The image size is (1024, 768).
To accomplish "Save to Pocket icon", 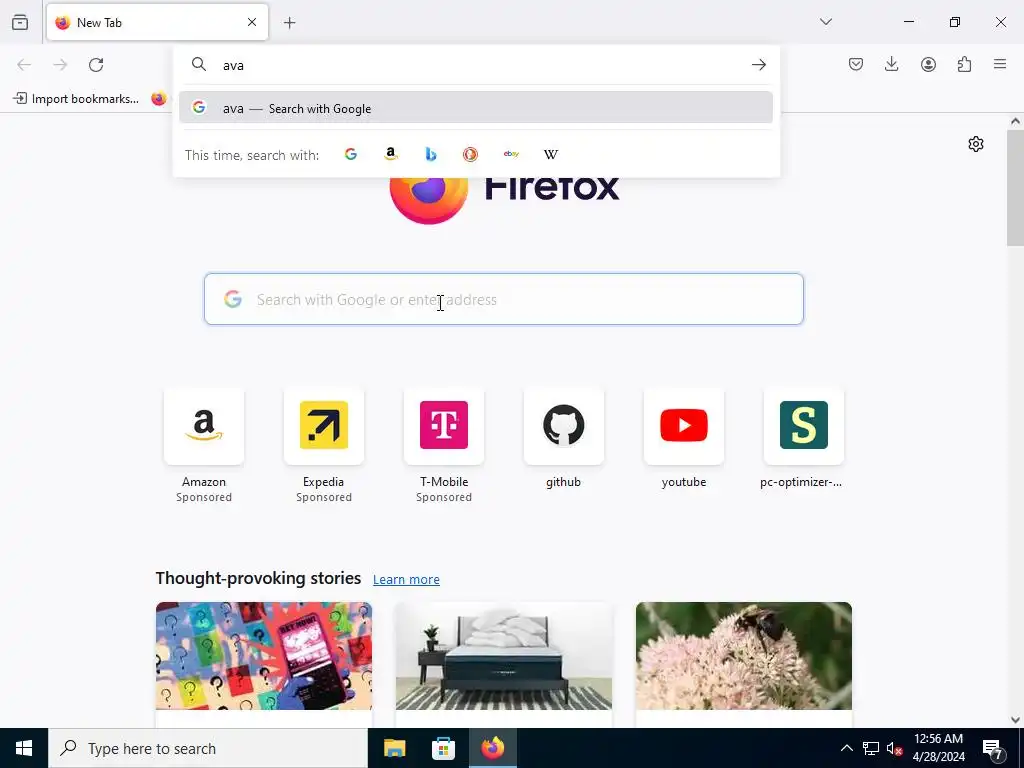I will pyautogui.click(x=856, y=64).
